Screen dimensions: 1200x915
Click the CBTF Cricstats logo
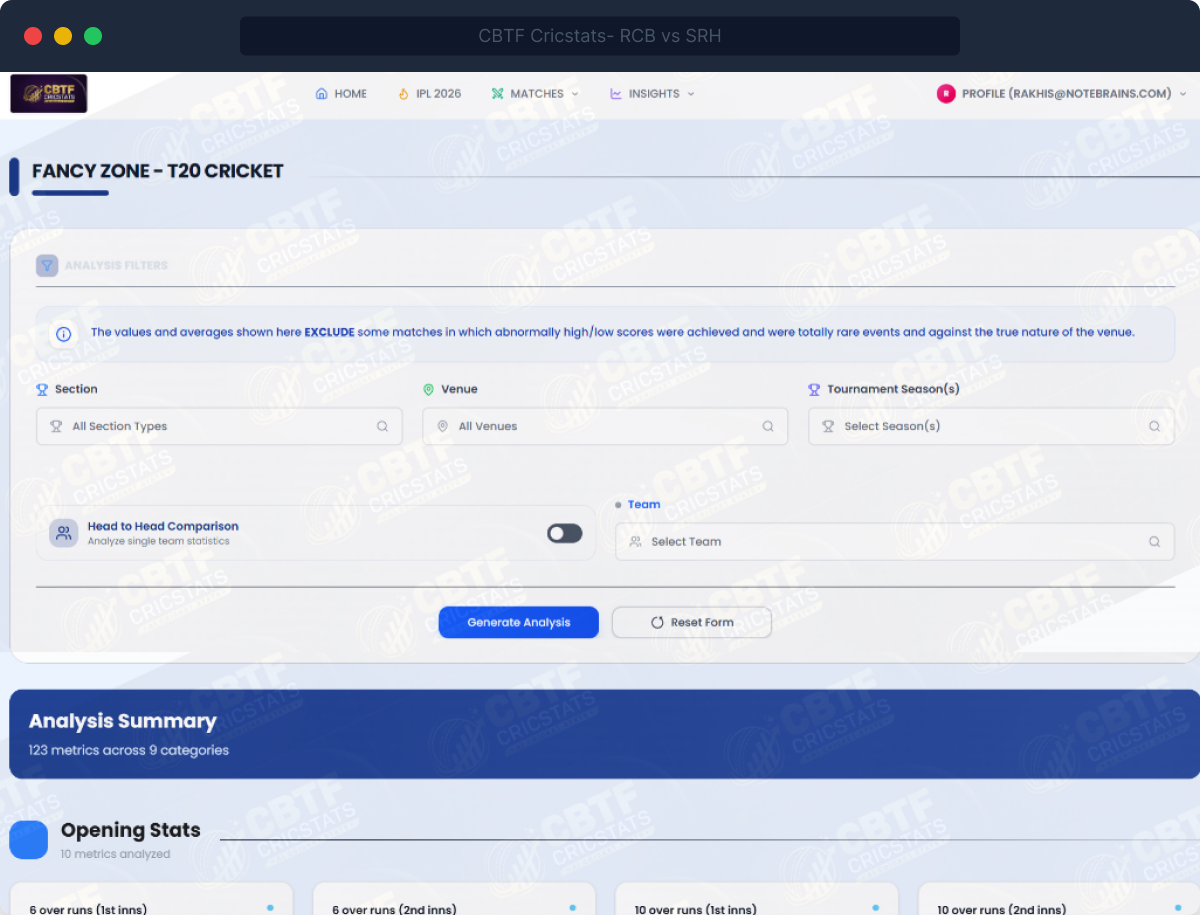coord(49,94)
